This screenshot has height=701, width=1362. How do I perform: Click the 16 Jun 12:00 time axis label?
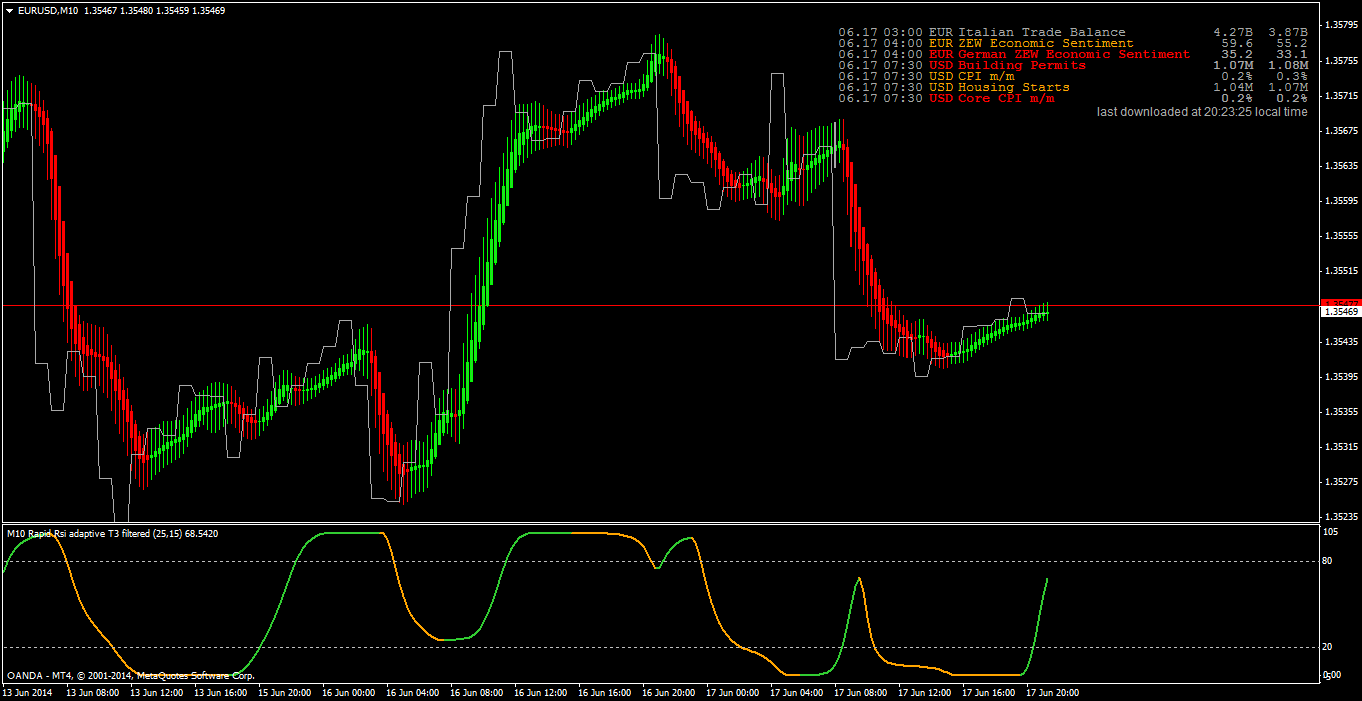(x=540, y=692)
